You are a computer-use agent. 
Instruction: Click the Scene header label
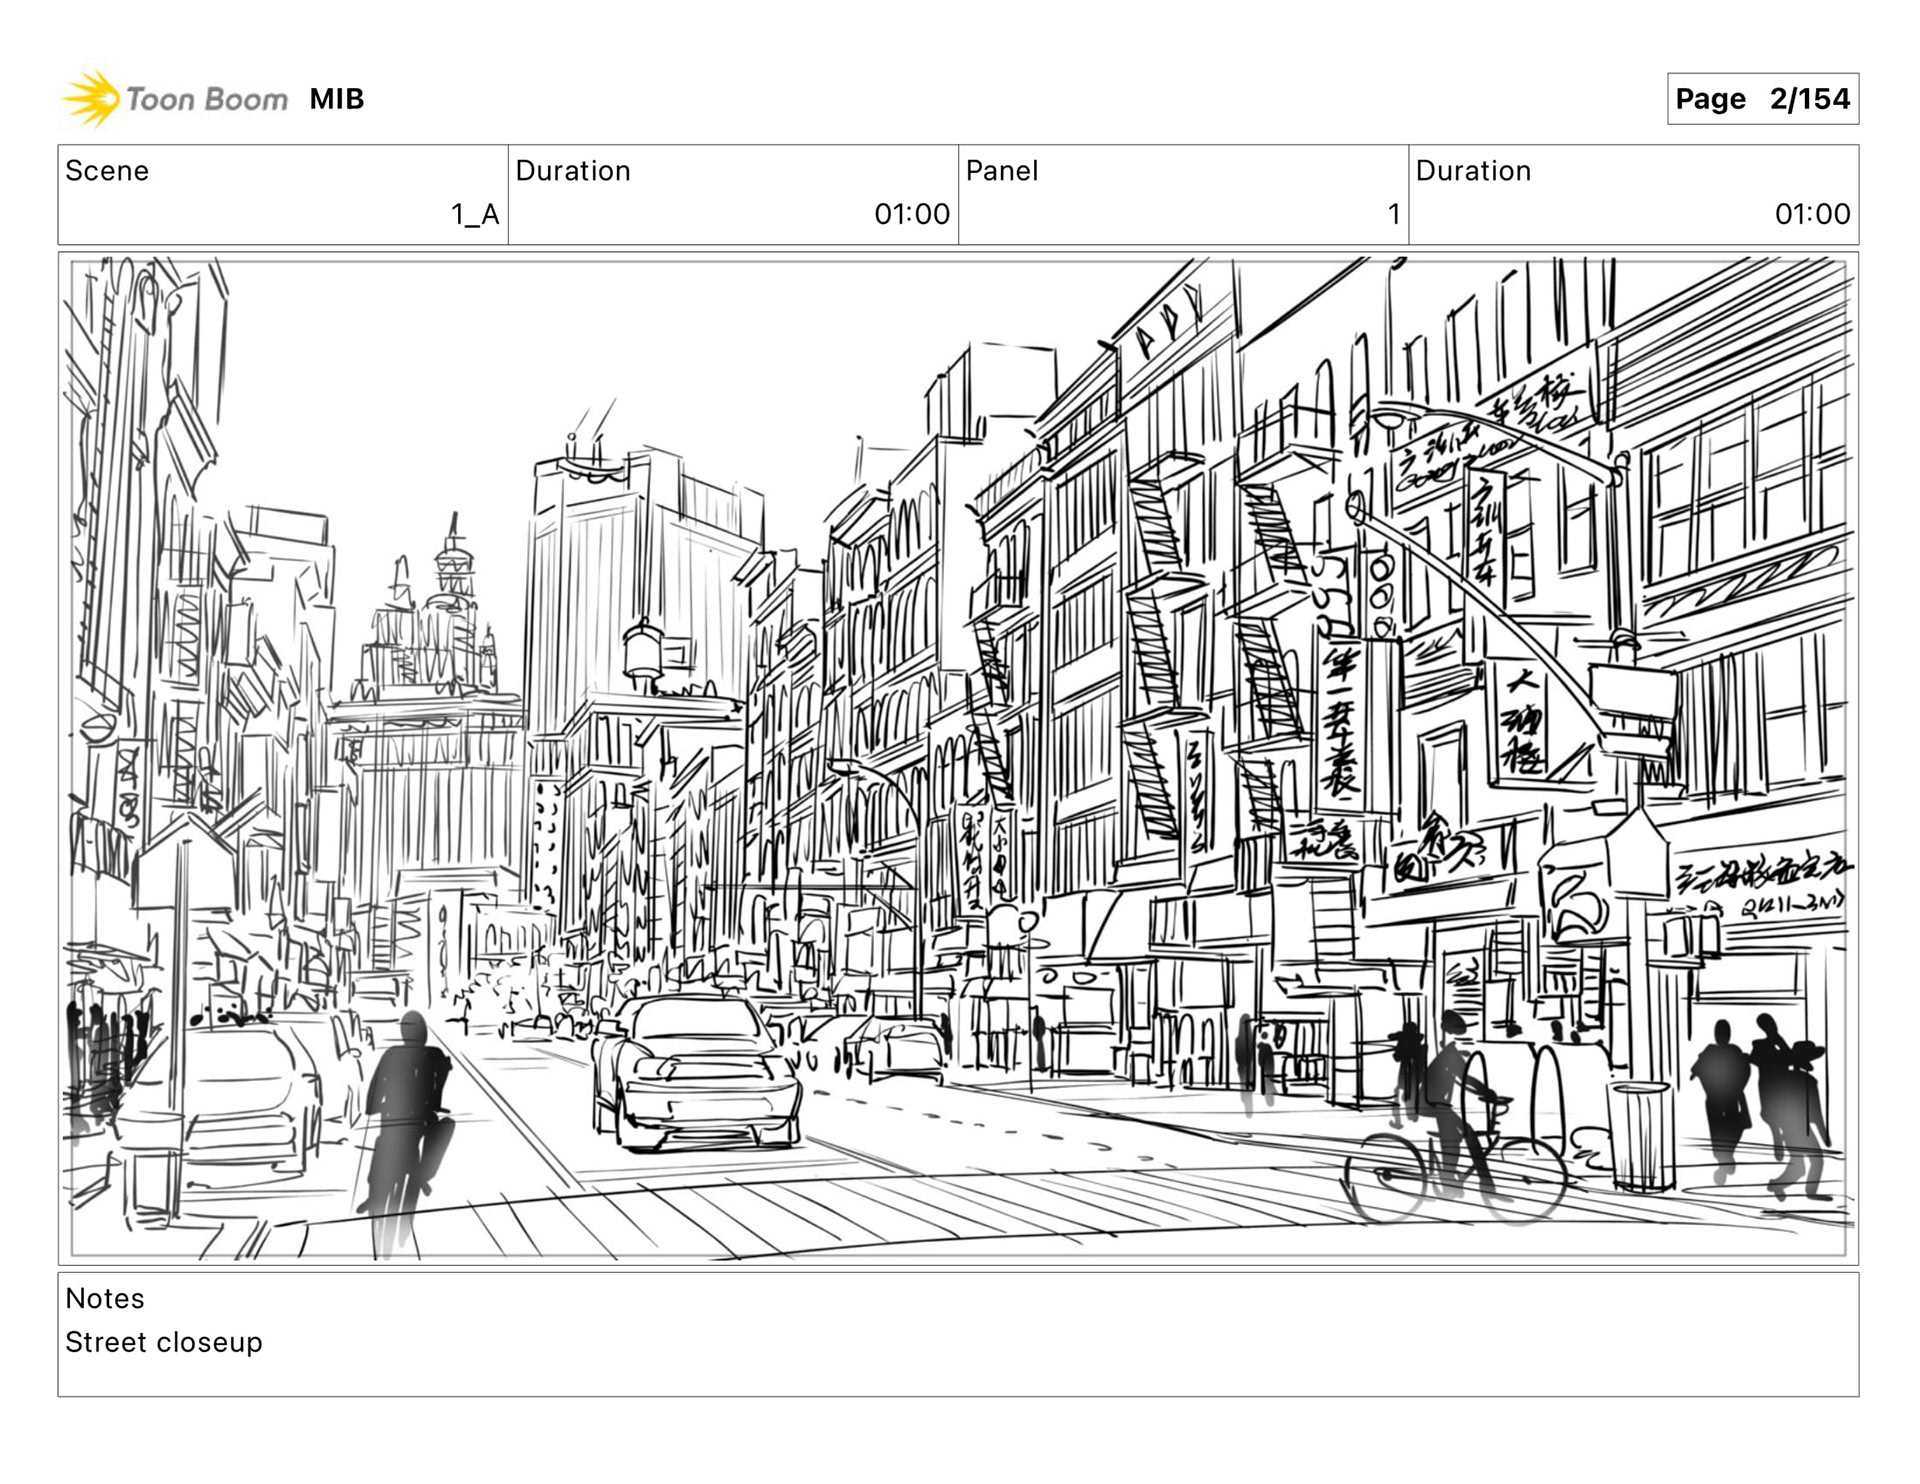click(x=107, y=171)
